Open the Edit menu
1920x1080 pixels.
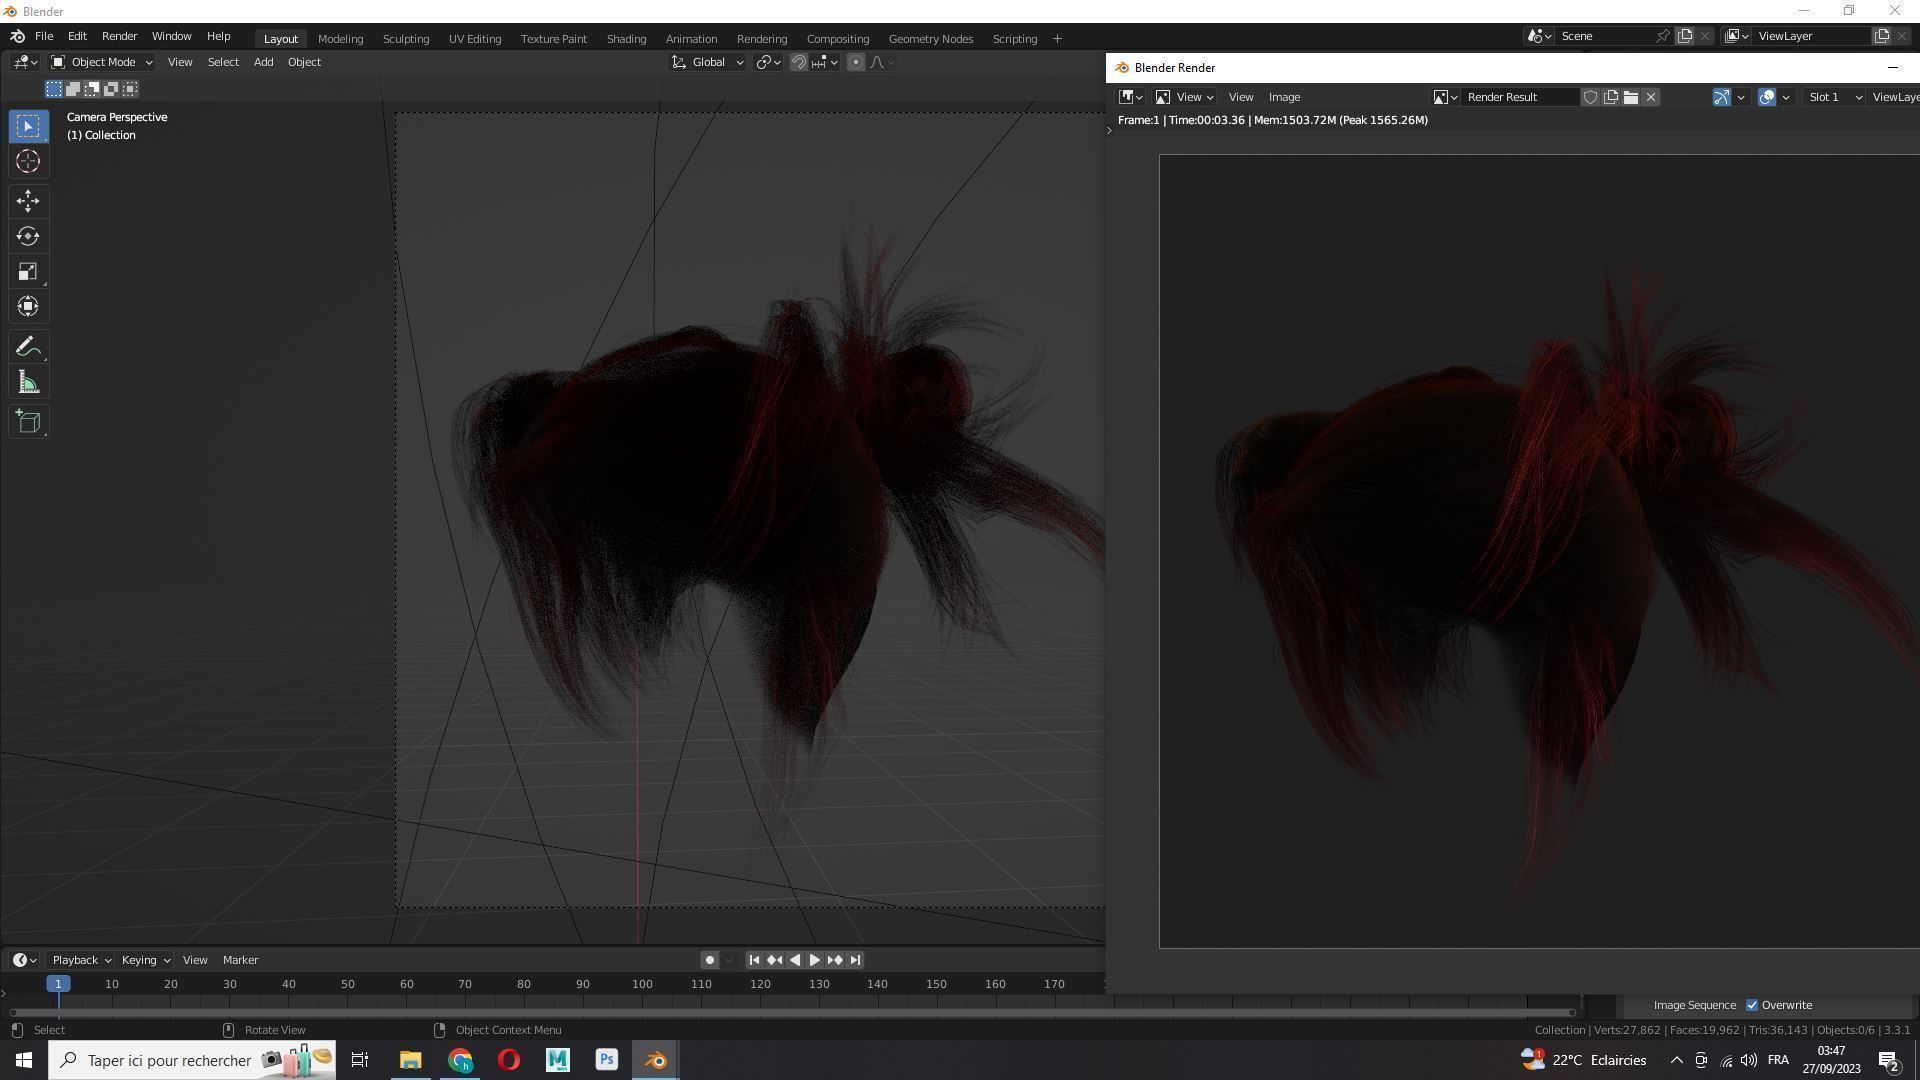[x=77, y=36]
